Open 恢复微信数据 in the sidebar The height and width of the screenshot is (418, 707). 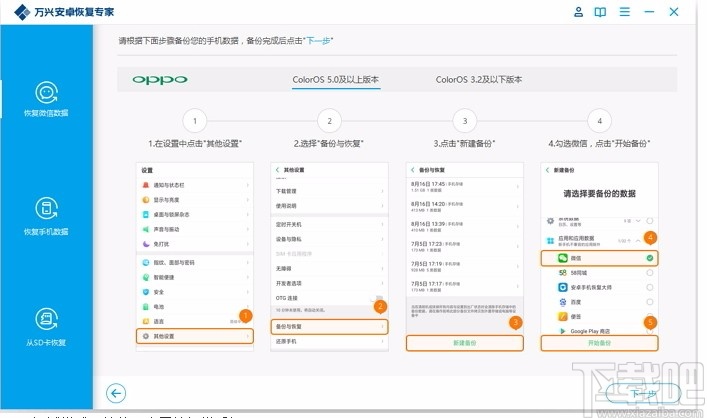tap(46, 99)
